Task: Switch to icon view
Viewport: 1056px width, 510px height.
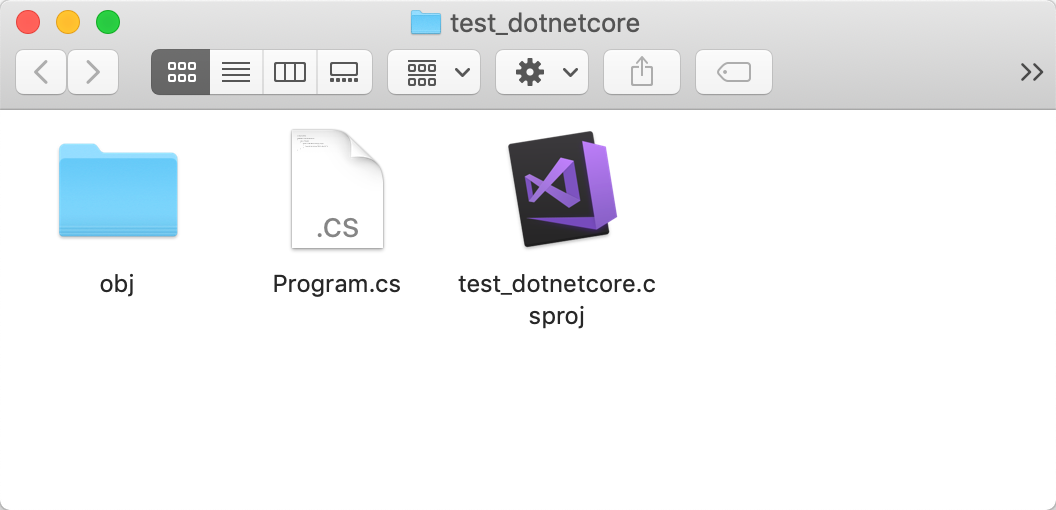Action: coord(181,72)
